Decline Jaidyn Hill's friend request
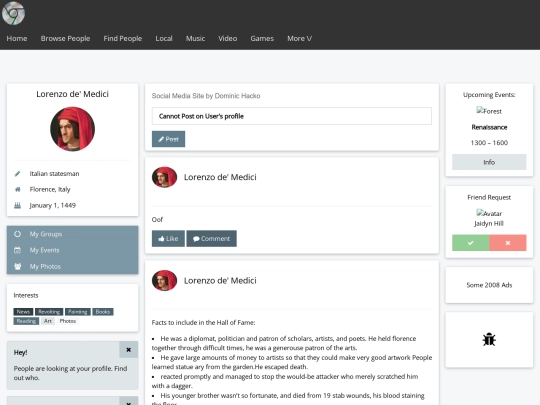Viewport: 540px width, 405px height. (508, 243)
